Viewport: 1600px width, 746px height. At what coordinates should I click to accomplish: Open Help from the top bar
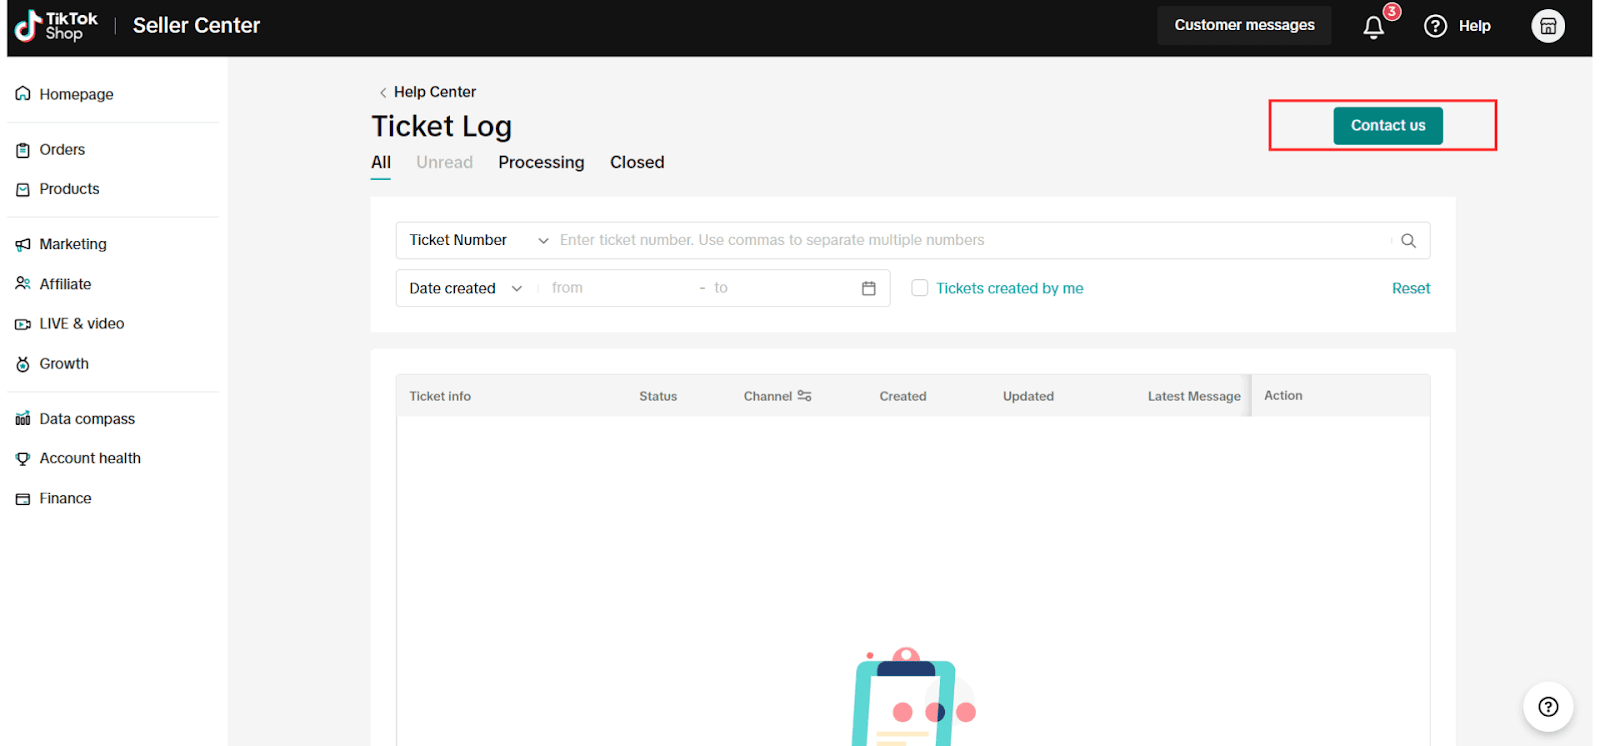point(1458,26)
